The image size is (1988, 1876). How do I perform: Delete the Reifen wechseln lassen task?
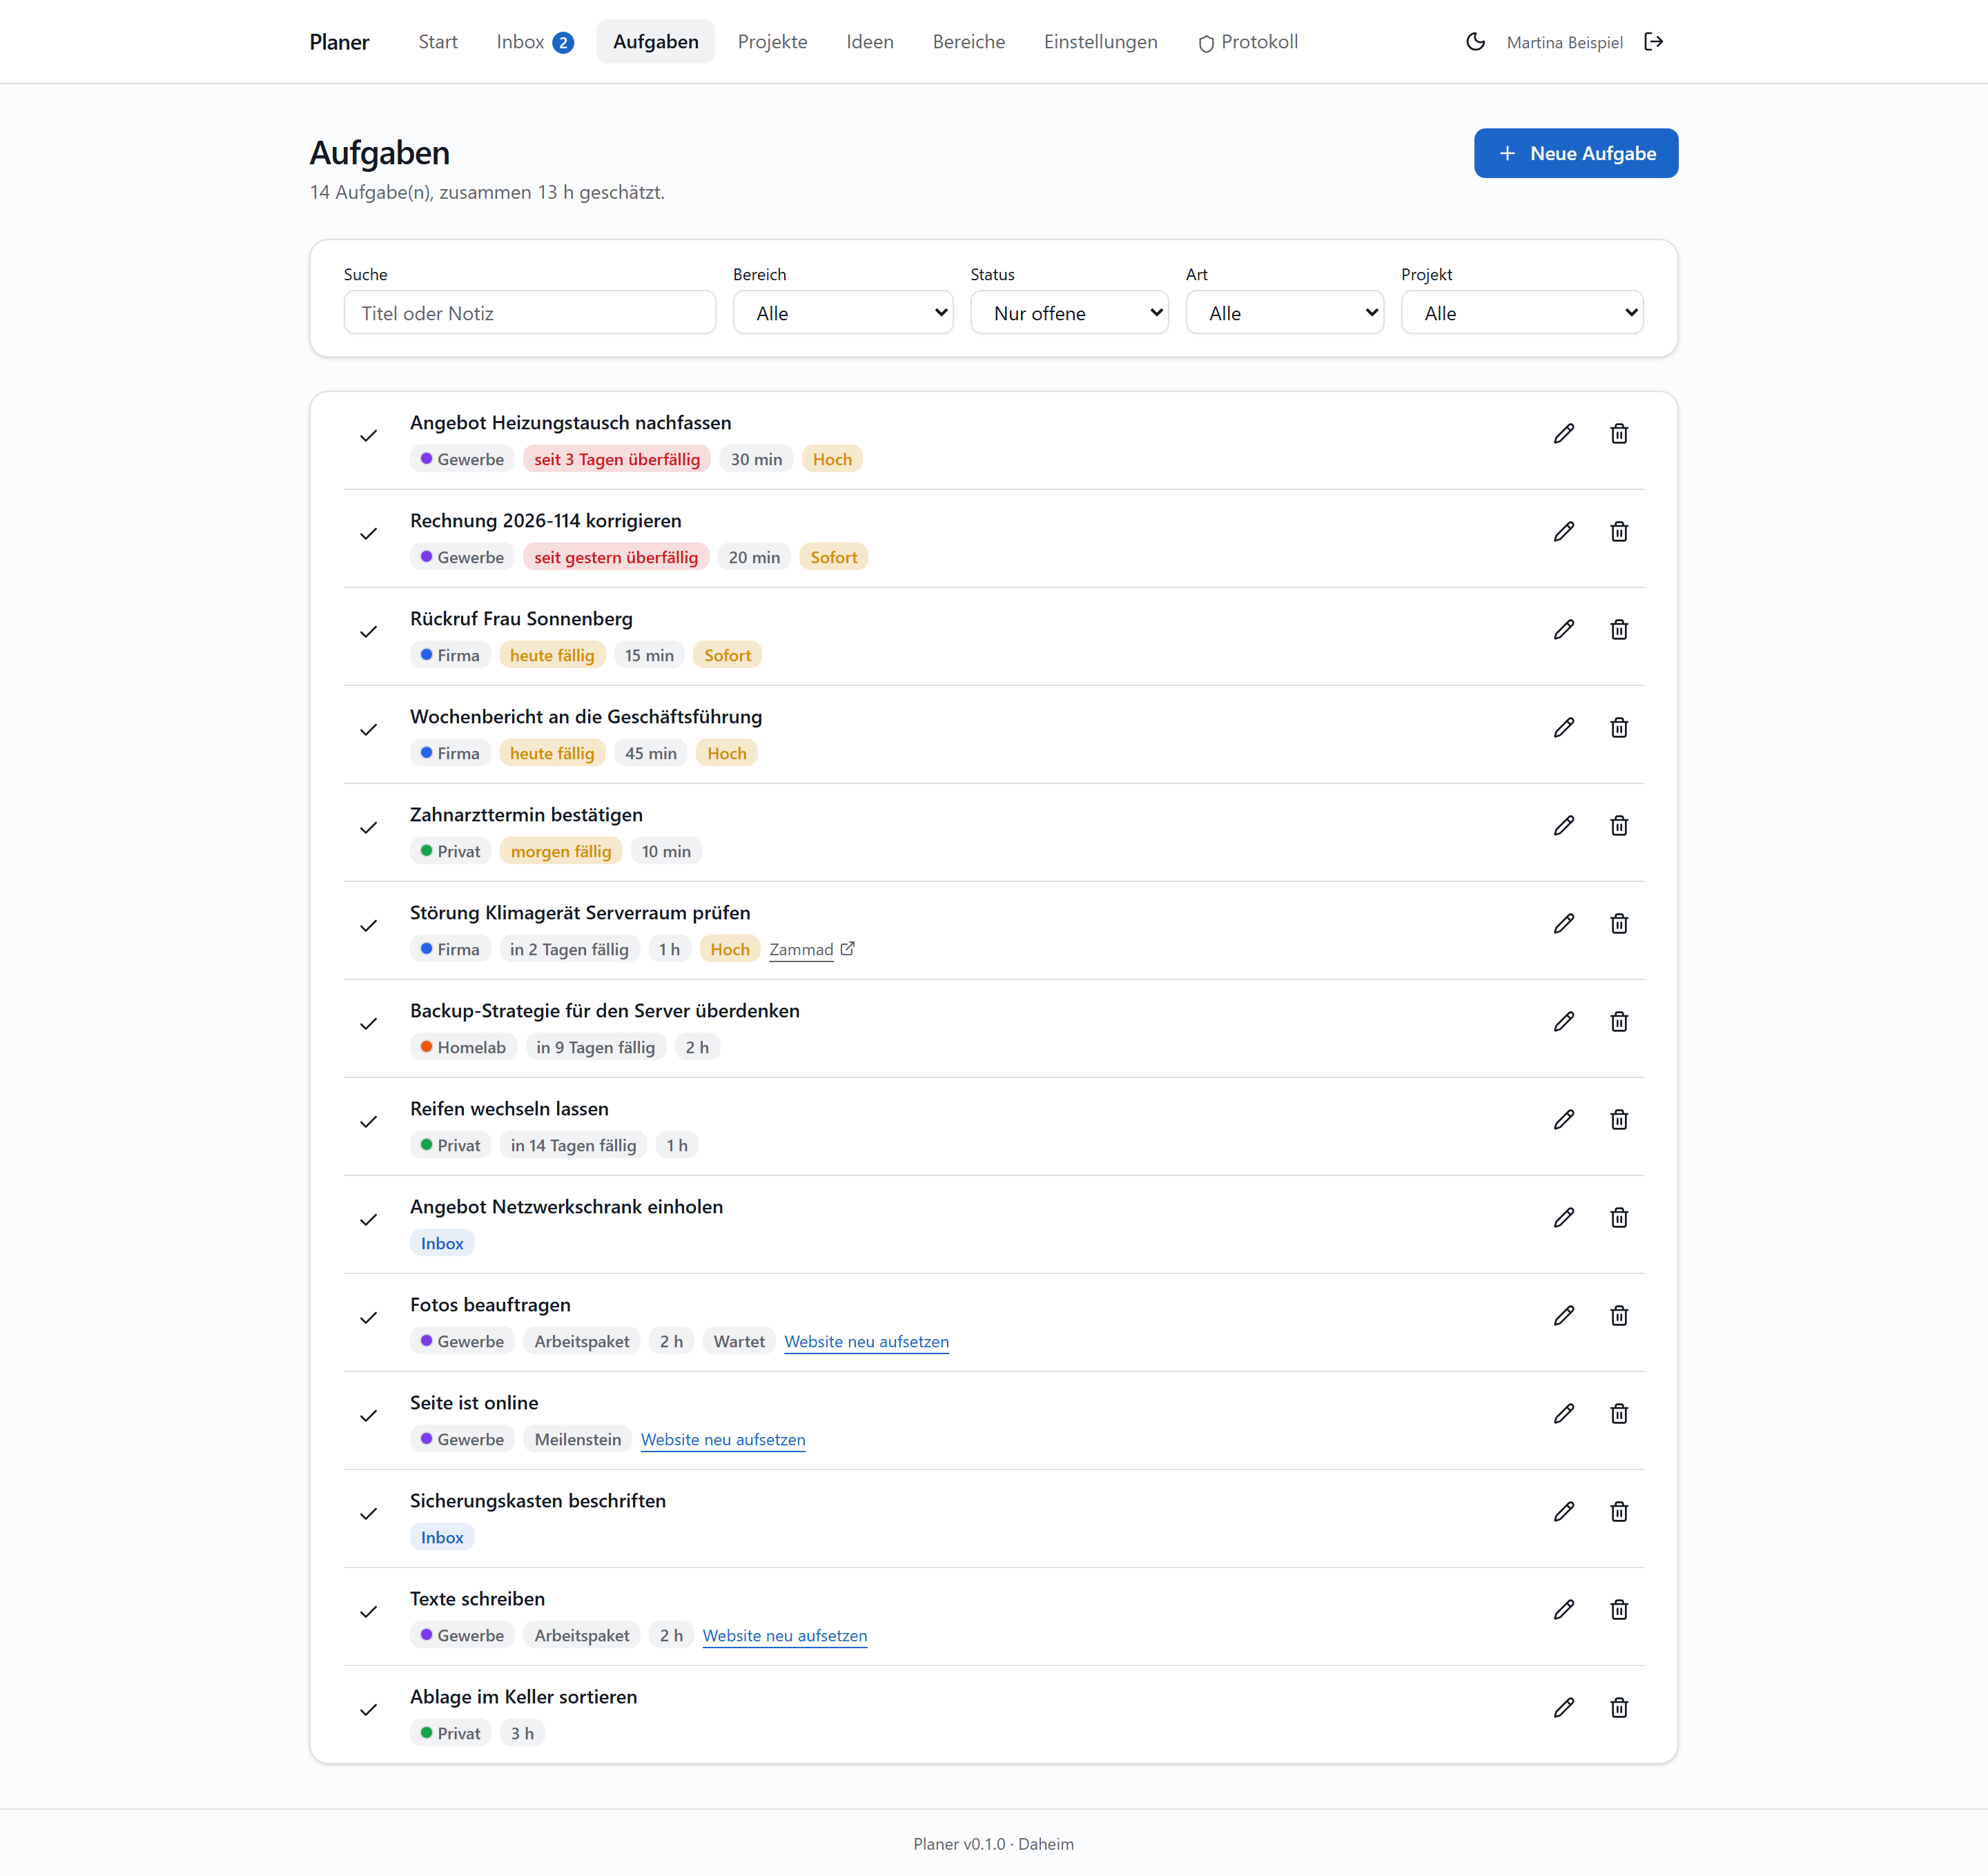[1619, 1120]
